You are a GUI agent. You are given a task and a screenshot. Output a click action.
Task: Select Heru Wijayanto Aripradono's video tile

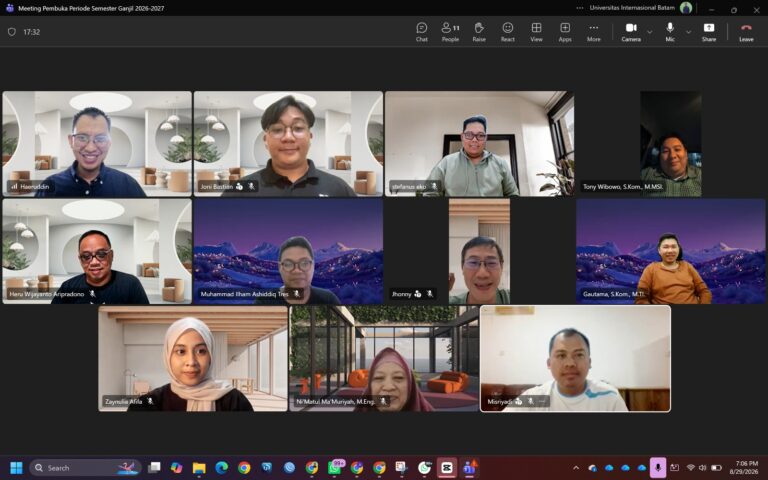point(97,251)
